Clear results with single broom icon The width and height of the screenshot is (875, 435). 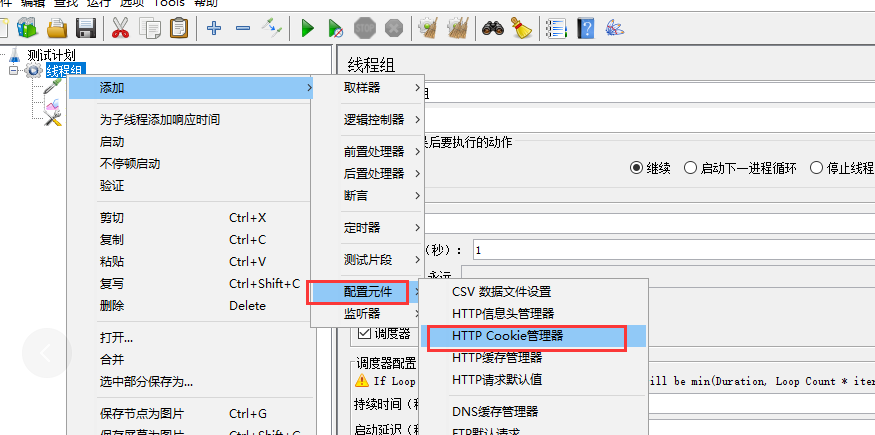(x=428, y=27)
